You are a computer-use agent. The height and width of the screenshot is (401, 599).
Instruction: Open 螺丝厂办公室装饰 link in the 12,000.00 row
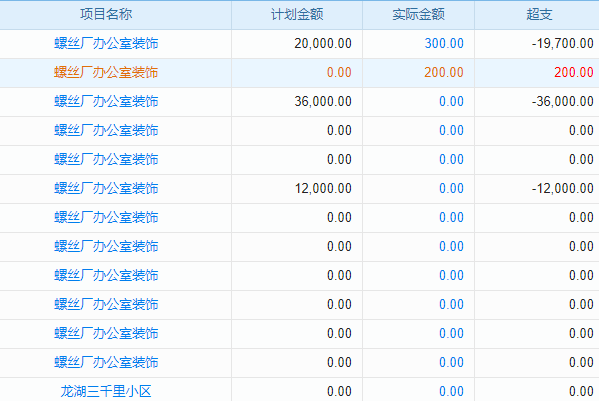click(106, 188)
